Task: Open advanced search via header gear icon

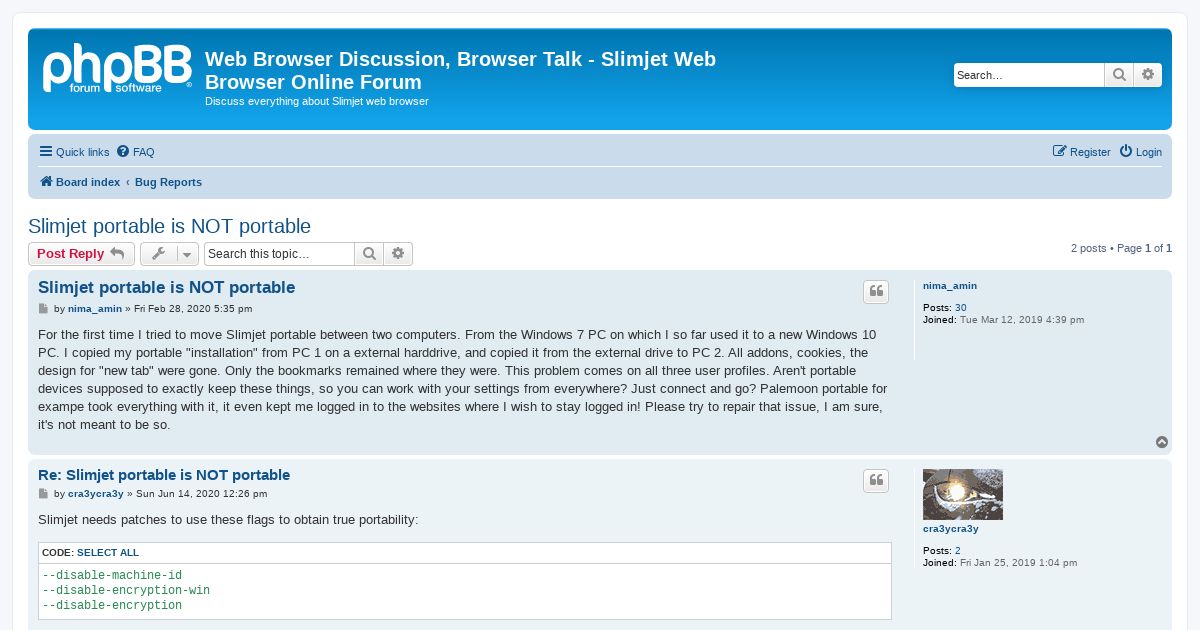Action: tap(1148, 75)
